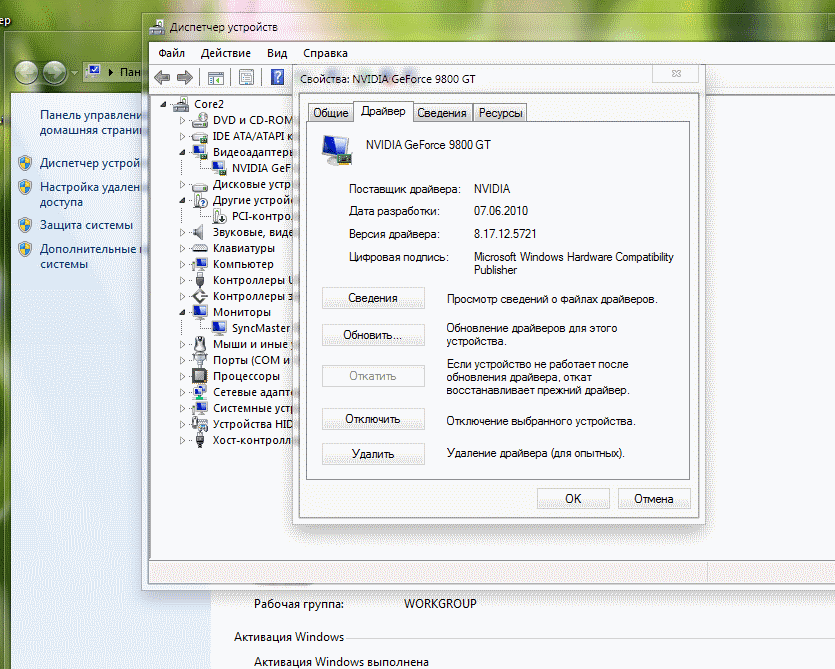835x669 pixels.
Task: Select the Клавиатуры keyboard icon
Action: (x=200, y=248)
